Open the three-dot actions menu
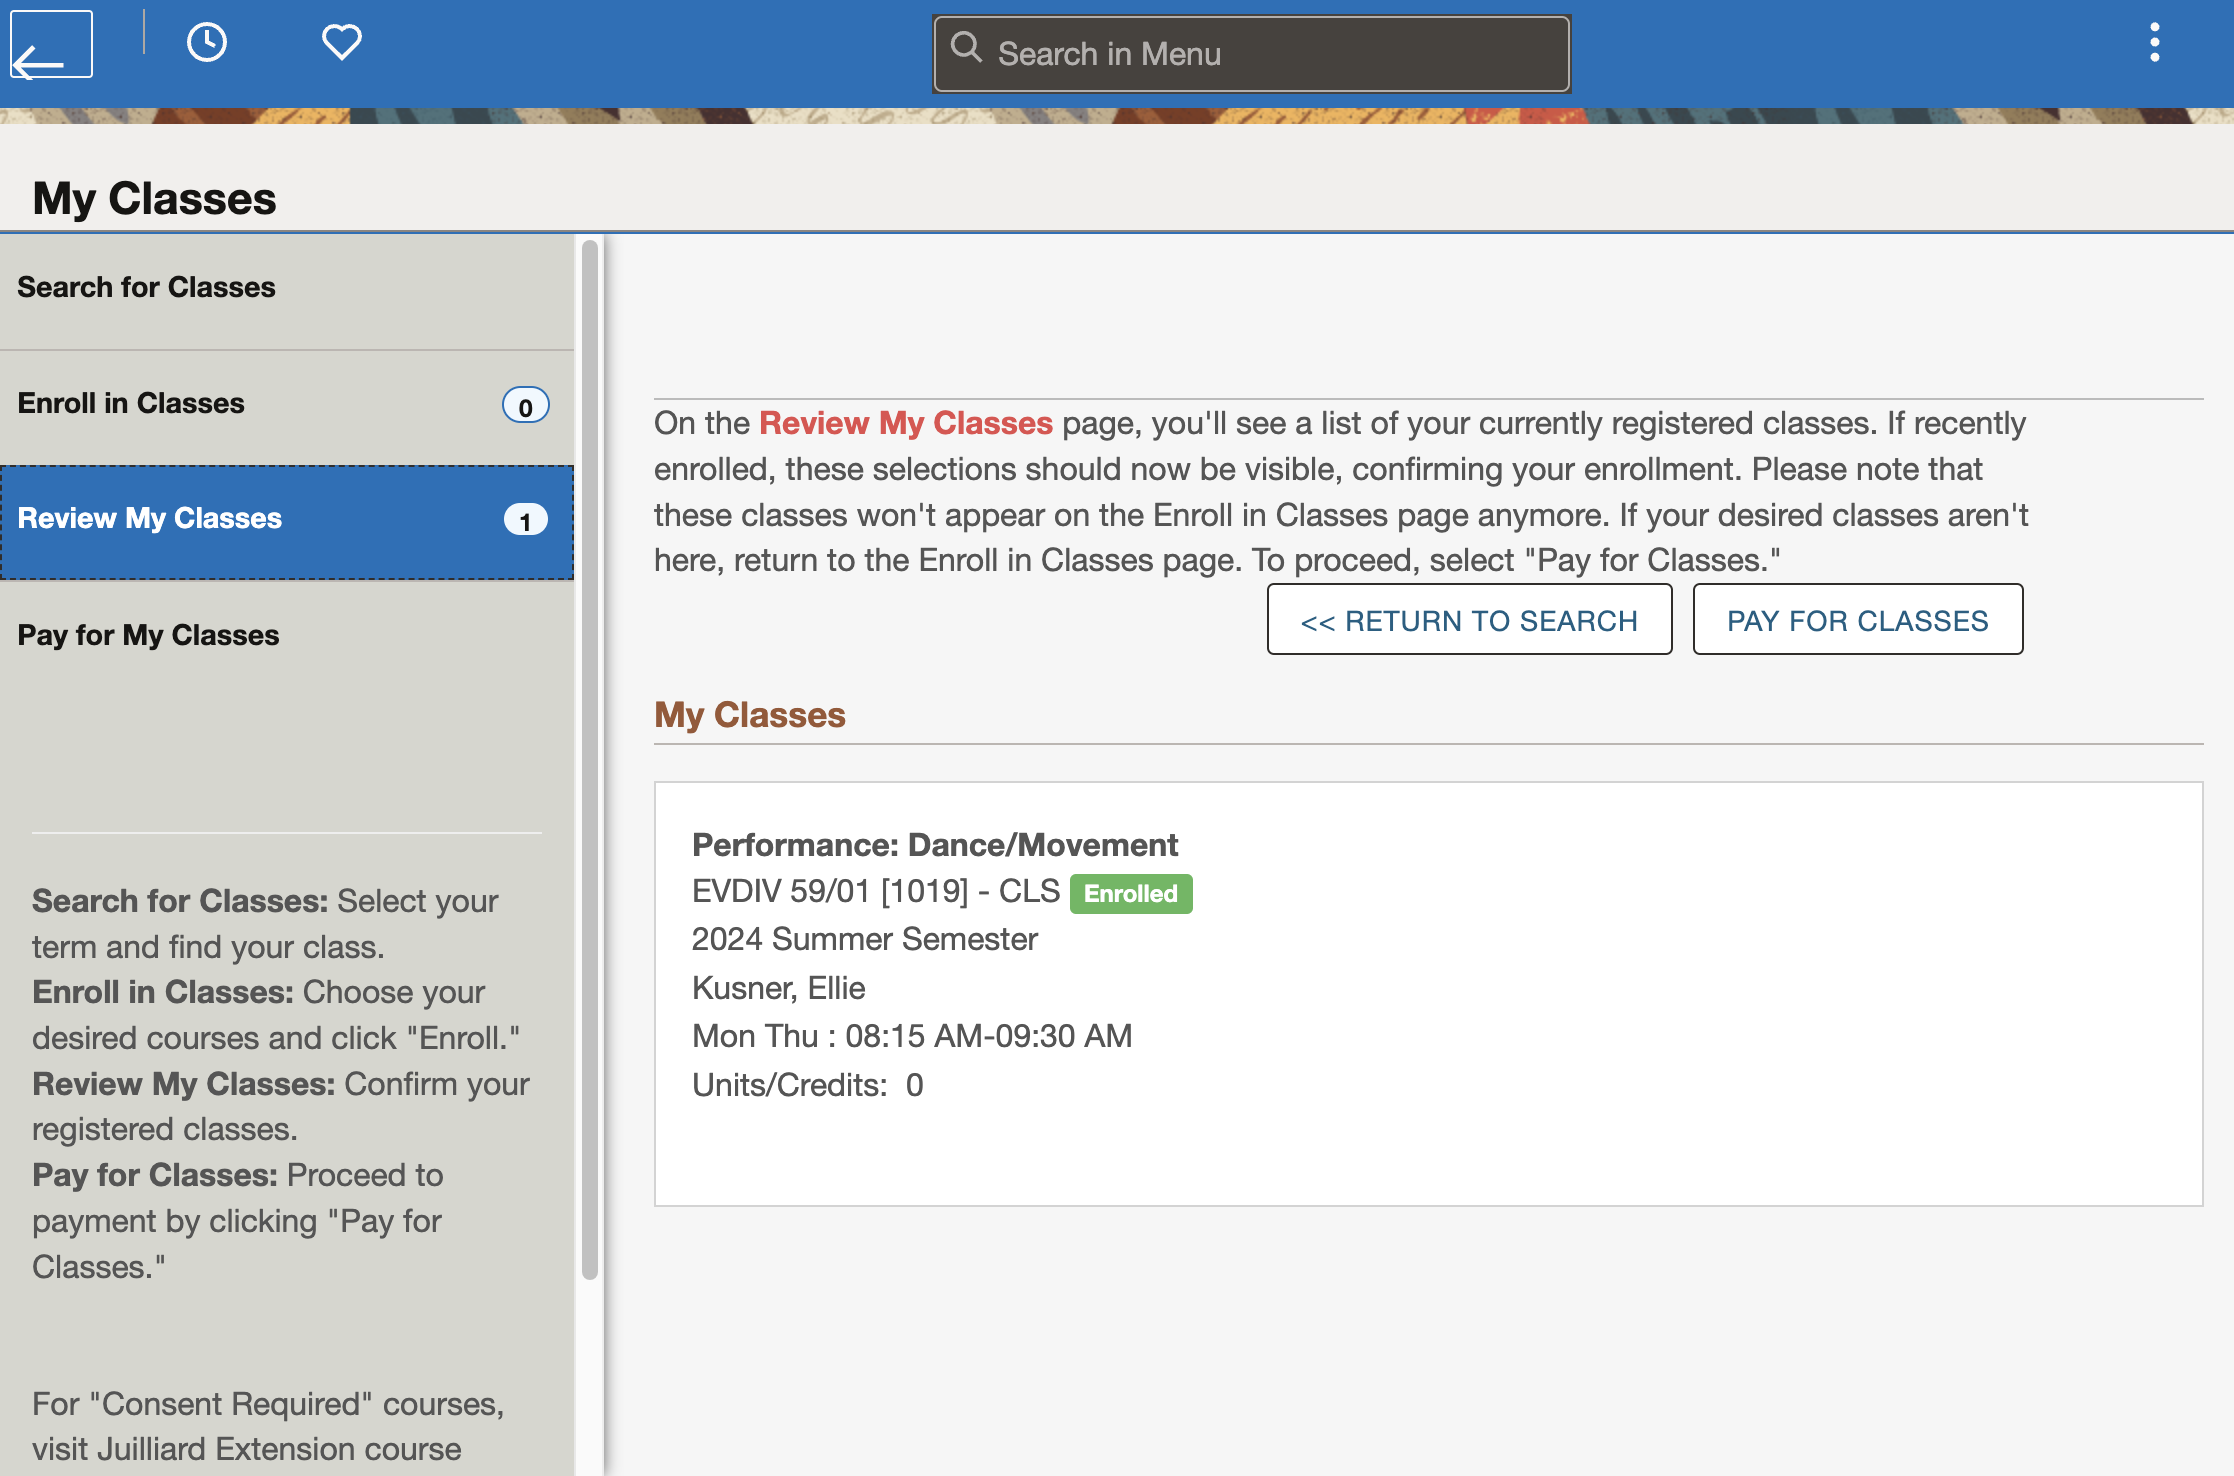Screen dimensions: 2234x1476 click(x=2154, y=43)
